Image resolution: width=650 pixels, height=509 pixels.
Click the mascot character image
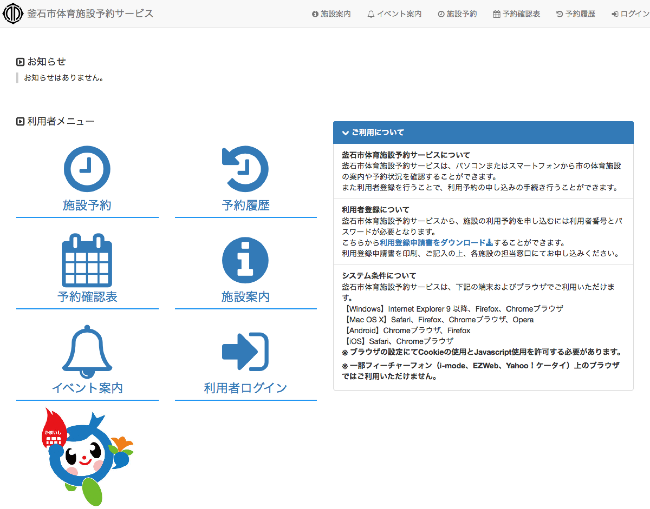tap(85, 457)
